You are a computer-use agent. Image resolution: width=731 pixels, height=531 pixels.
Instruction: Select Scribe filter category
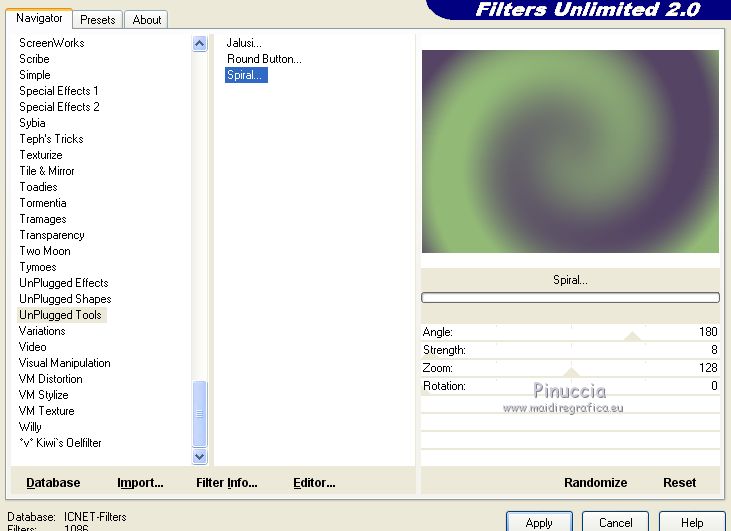coord(34,59)
